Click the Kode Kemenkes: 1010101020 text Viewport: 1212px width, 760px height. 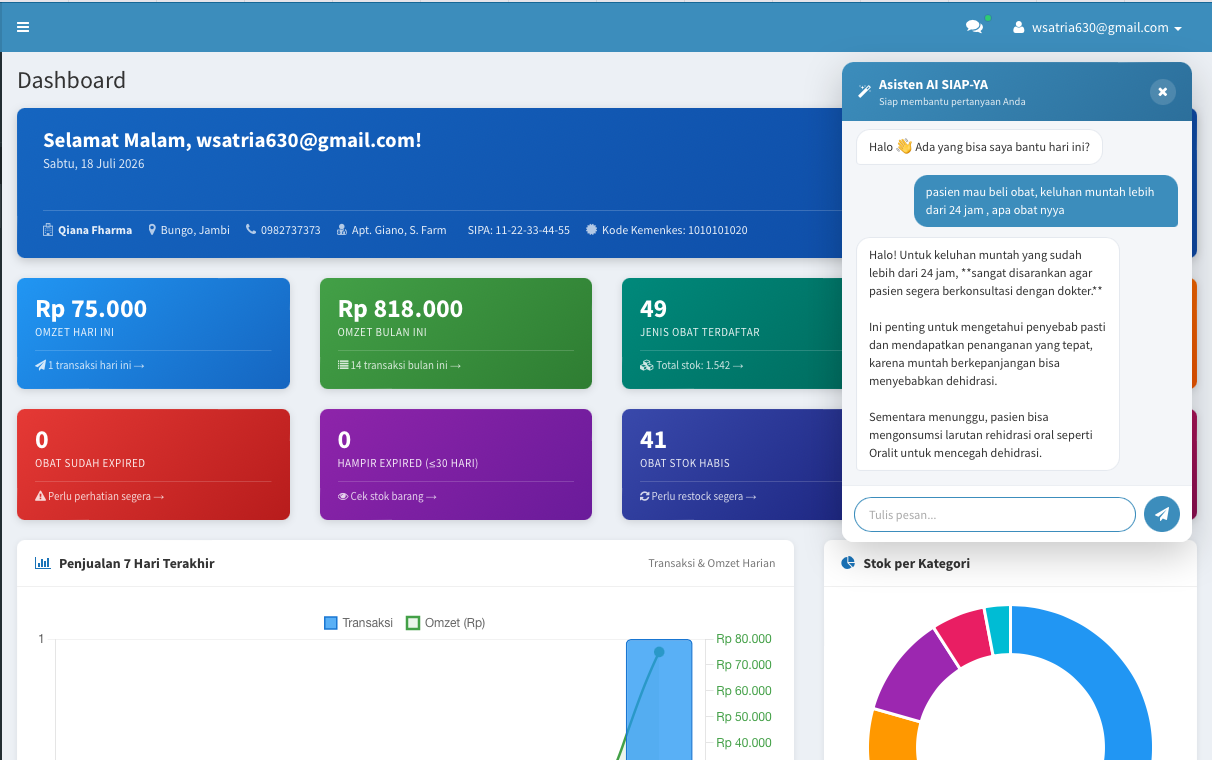[x=674, y=230]
